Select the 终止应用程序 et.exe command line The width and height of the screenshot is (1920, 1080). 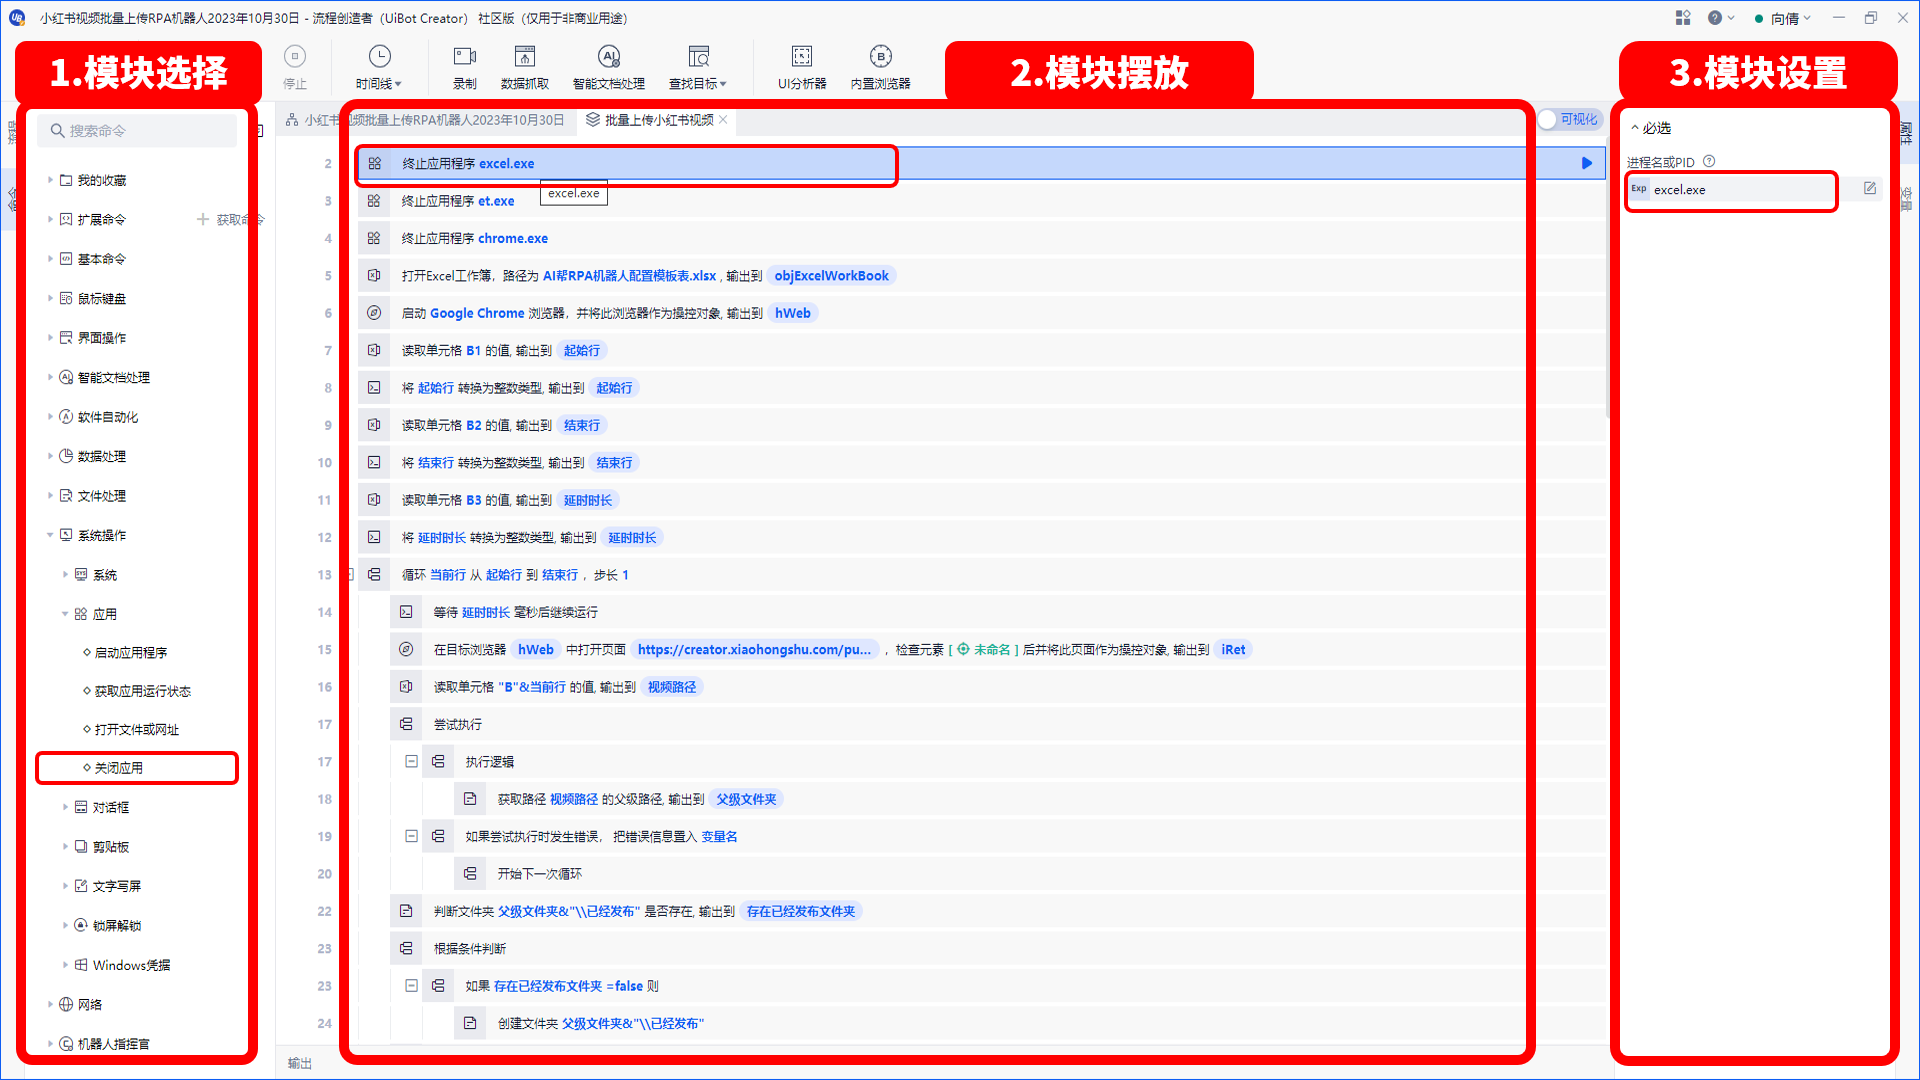pos(980,201)
